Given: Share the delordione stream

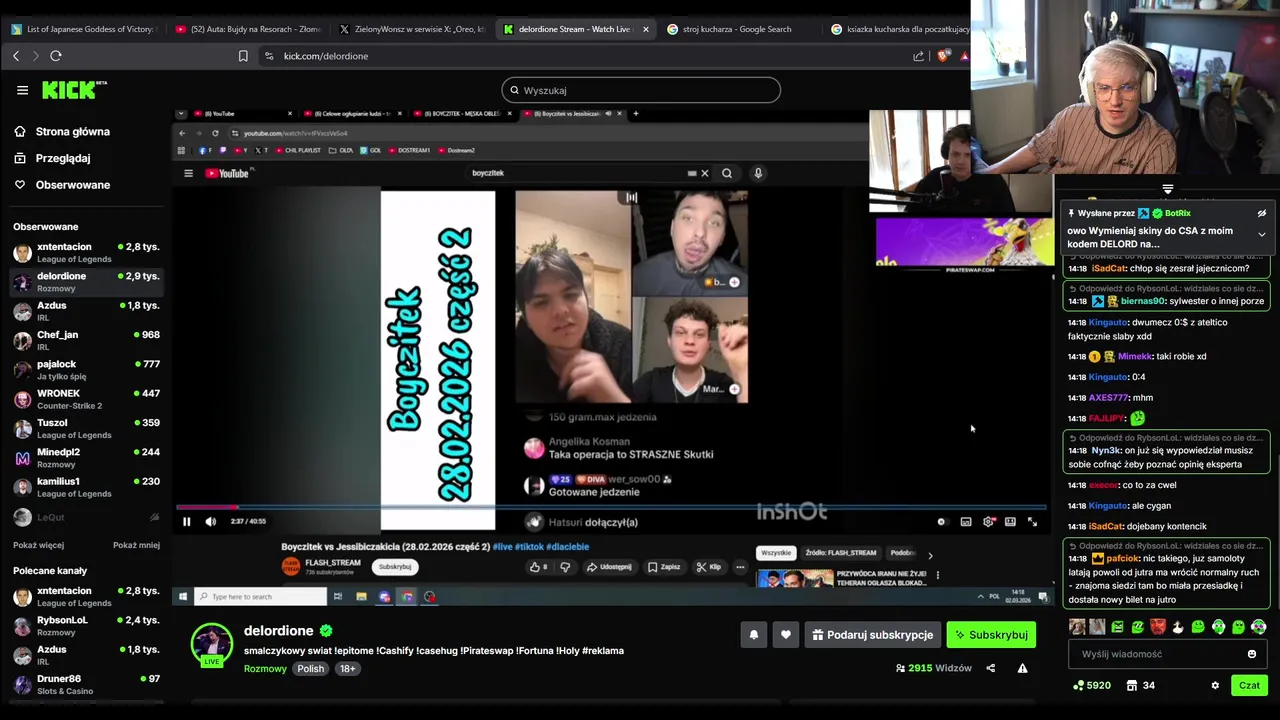Looking at the screenshot, I should [991, 668].
